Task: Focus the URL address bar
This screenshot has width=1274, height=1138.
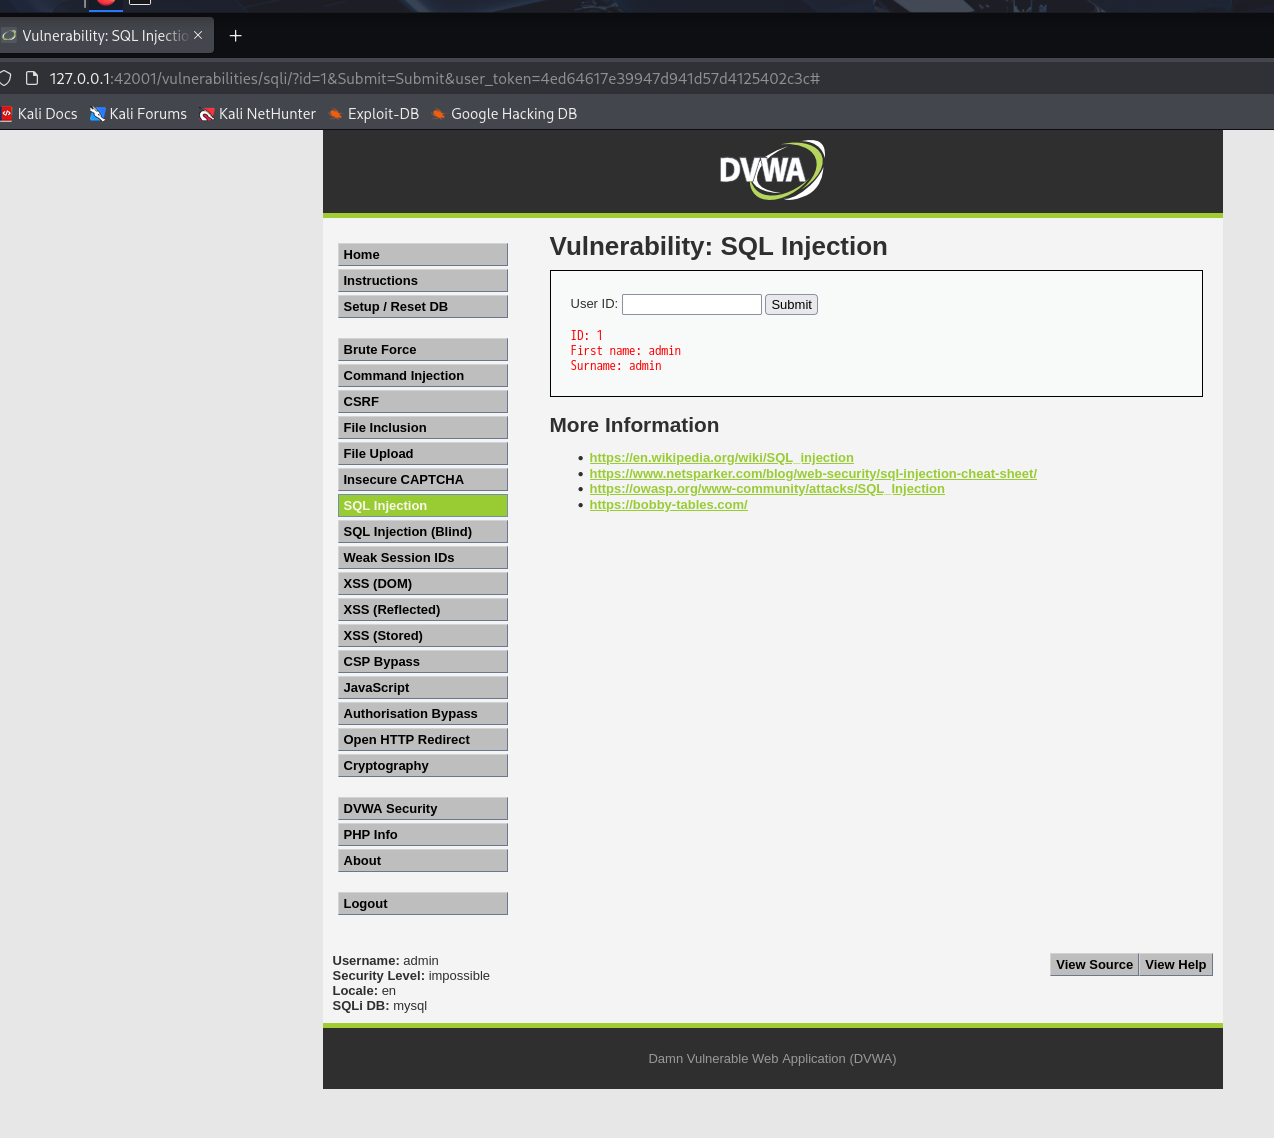Action: 435,78
